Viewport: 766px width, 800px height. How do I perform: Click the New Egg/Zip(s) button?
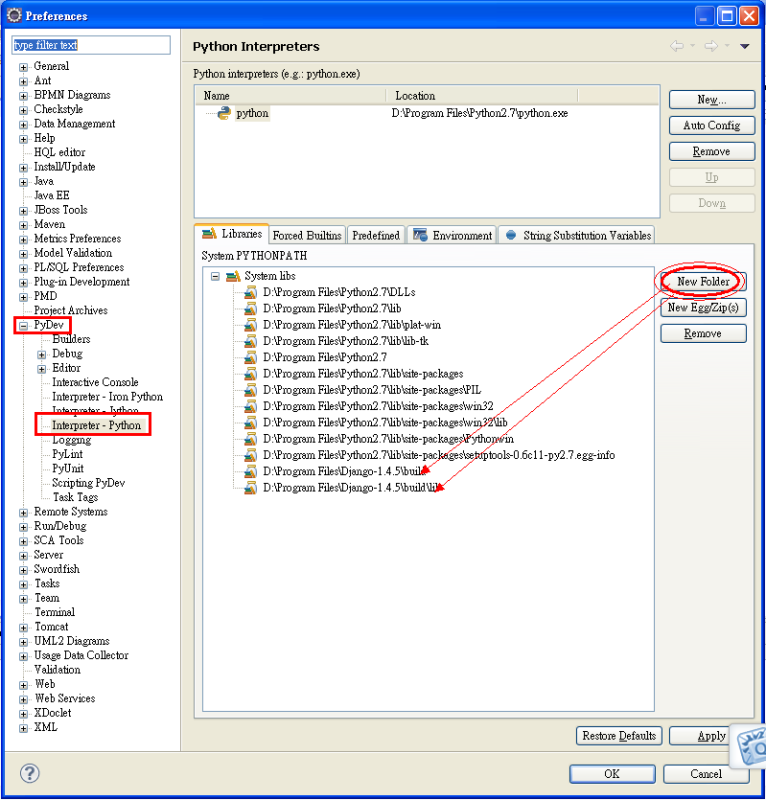click(703, 308)
